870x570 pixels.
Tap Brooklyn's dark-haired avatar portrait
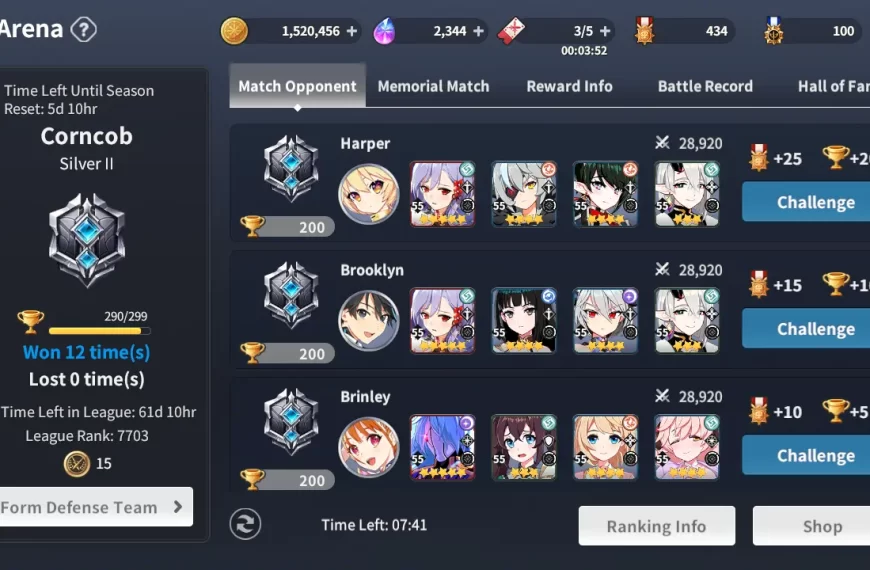pyautogui.click(x=368, y=321)
